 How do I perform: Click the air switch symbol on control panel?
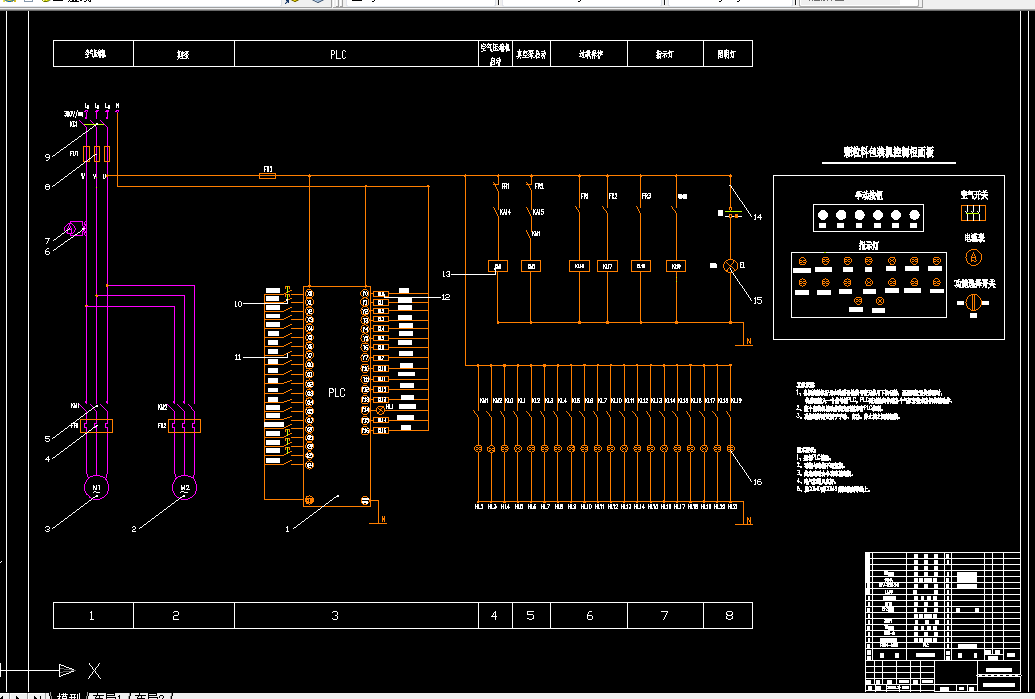pyautogui.click(x=973, y=213)
